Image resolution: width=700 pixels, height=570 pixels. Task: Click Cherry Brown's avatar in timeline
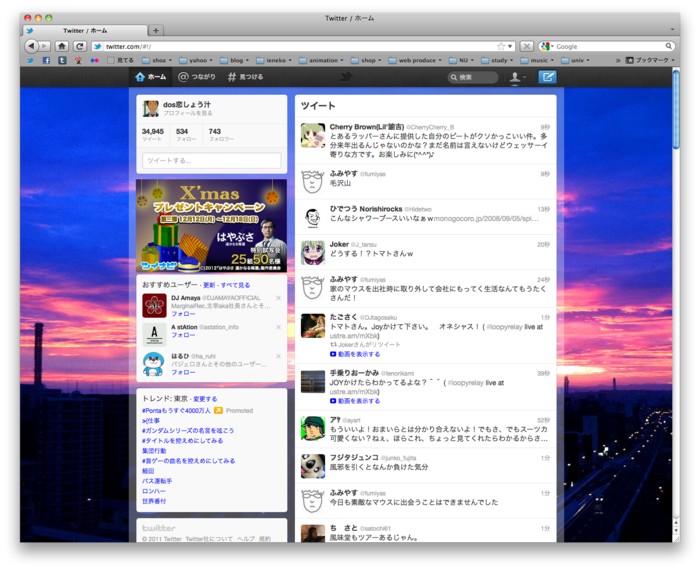click(312, 135)
